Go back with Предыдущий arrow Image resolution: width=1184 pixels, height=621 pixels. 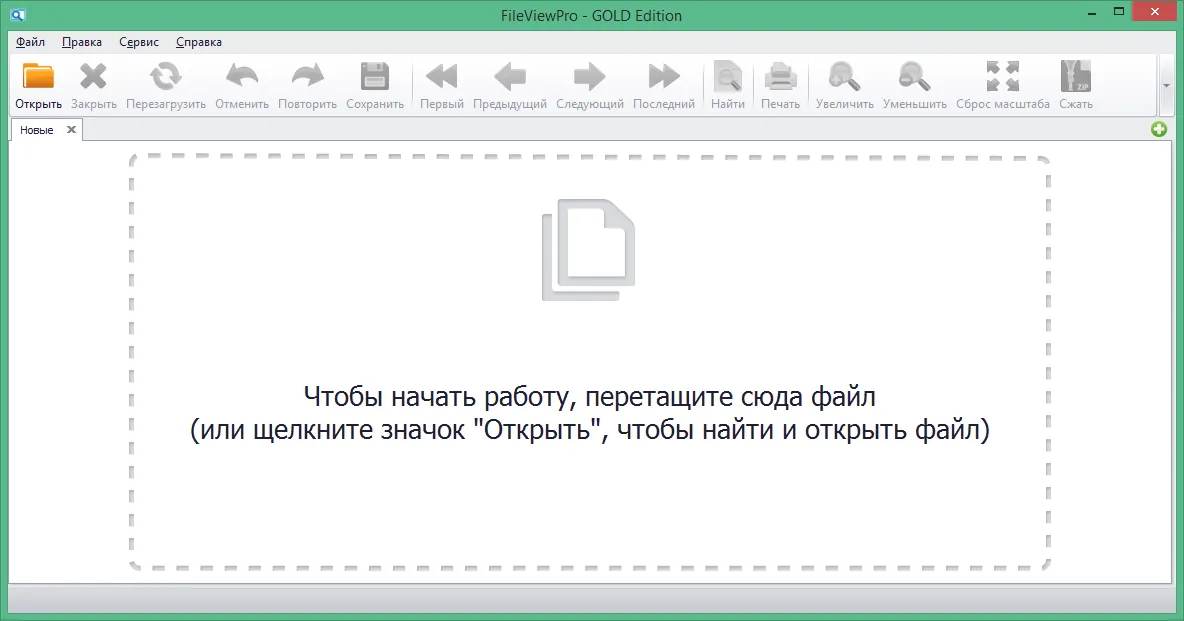[x=510, y=77]
